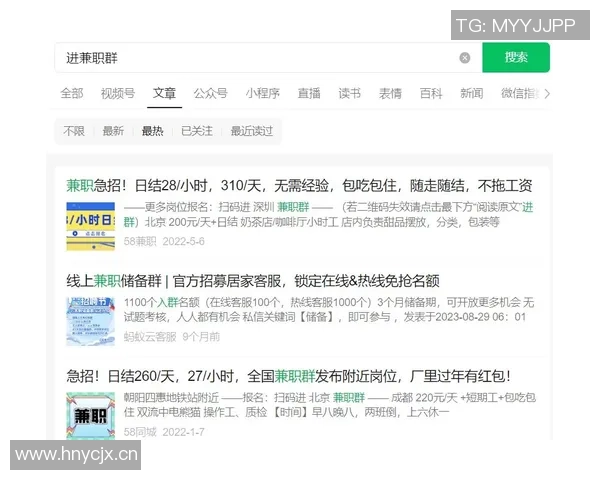Focus the search field containing 进兼职群
The image size is (600, 480).
(268, 58)
